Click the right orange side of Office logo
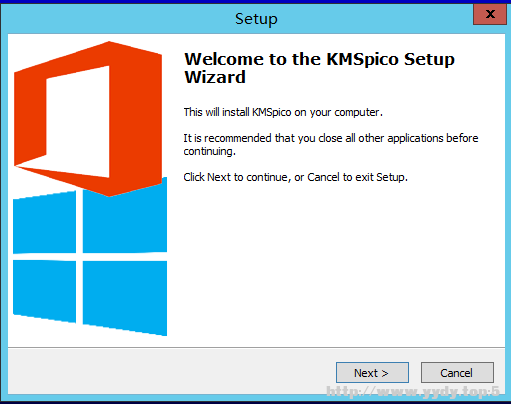The width and height of the screenshot is (511, 404). [136, 119]
